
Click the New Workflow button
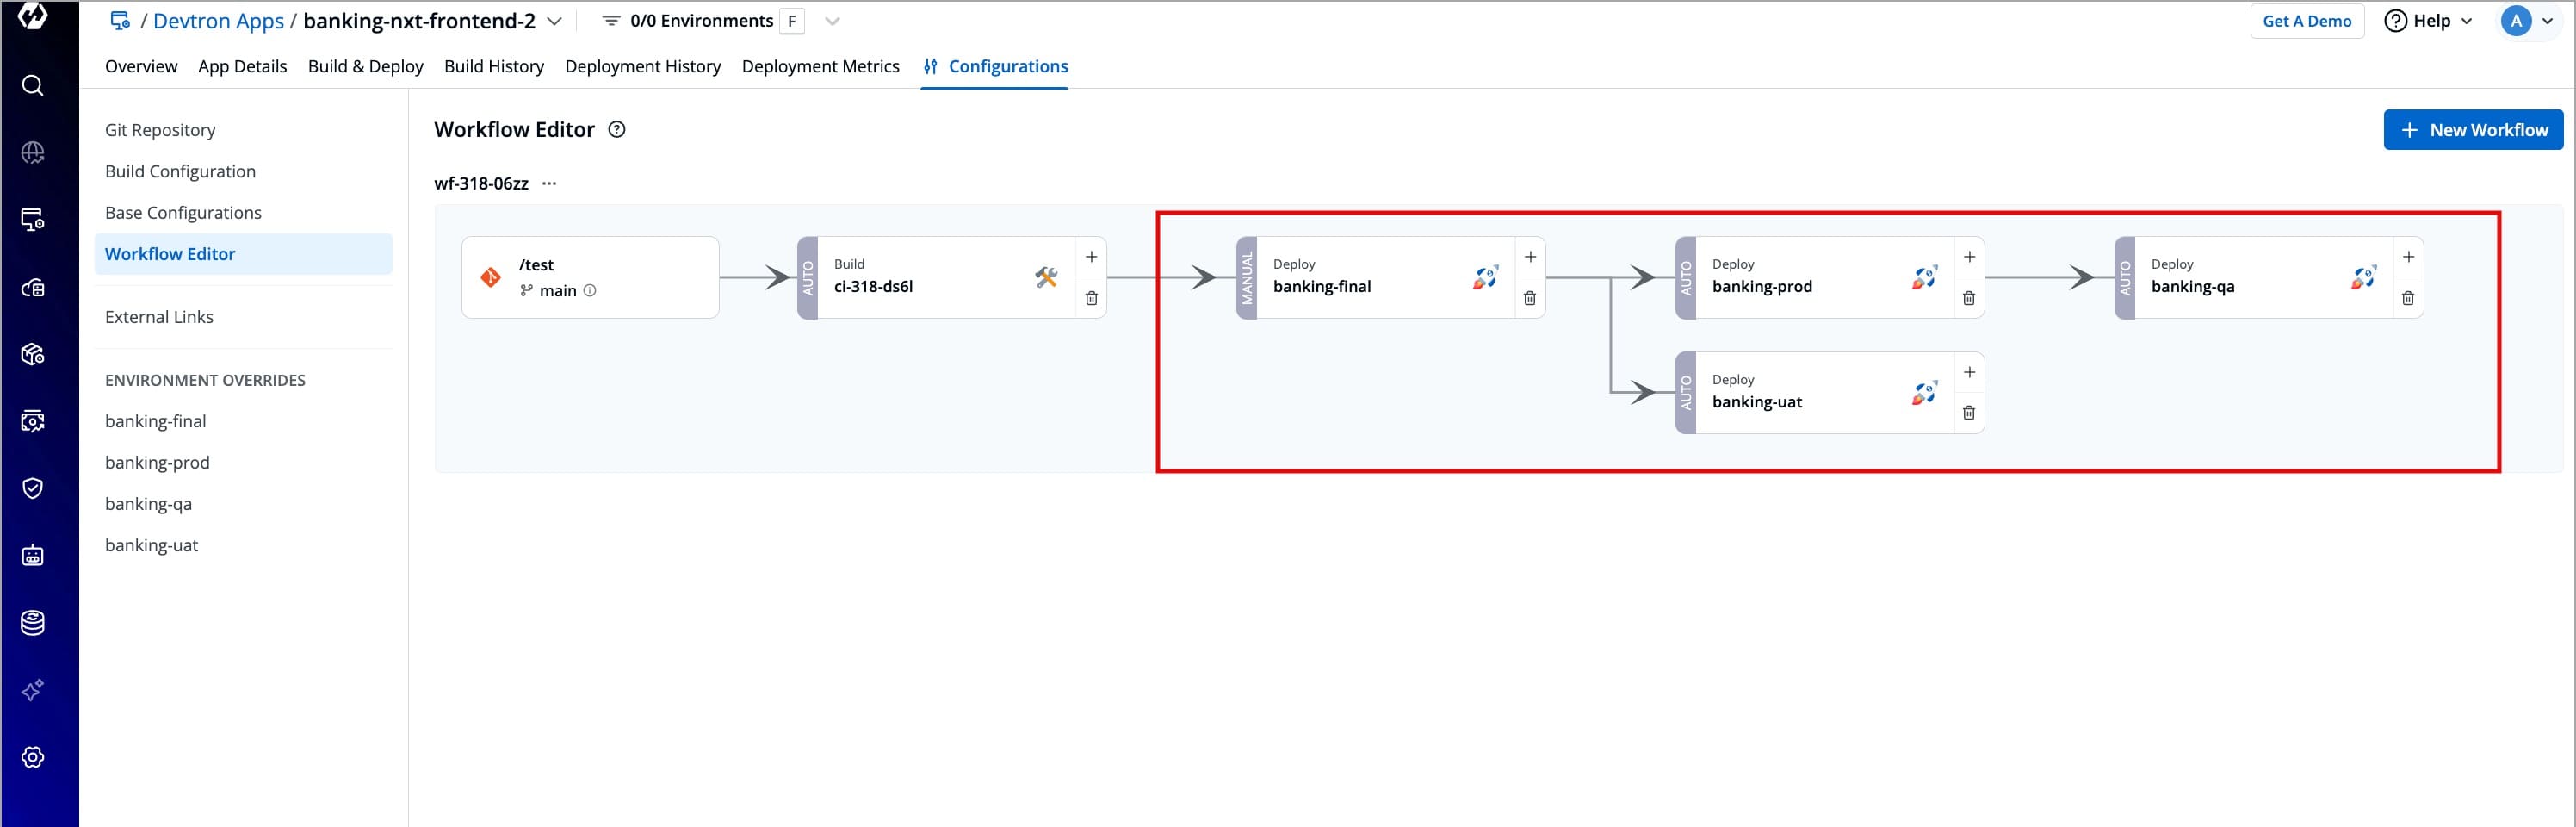2472,130
